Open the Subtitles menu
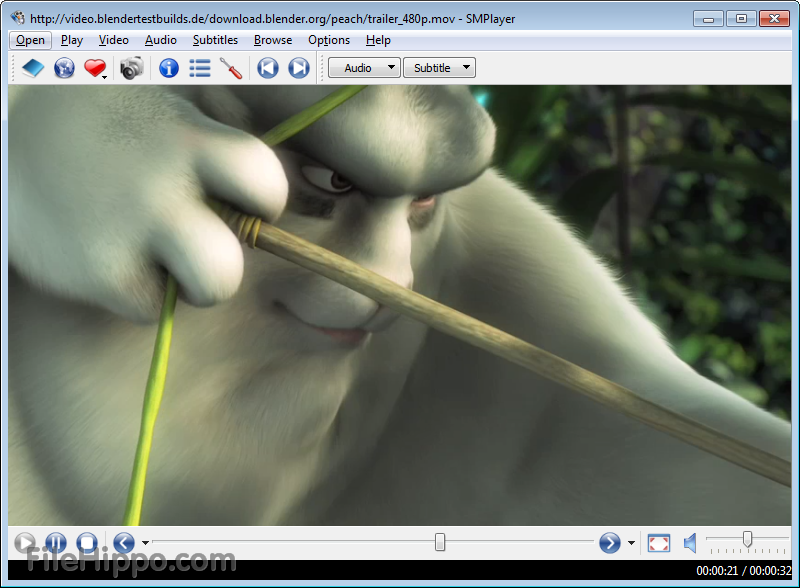800x588 pixels. 215,40
